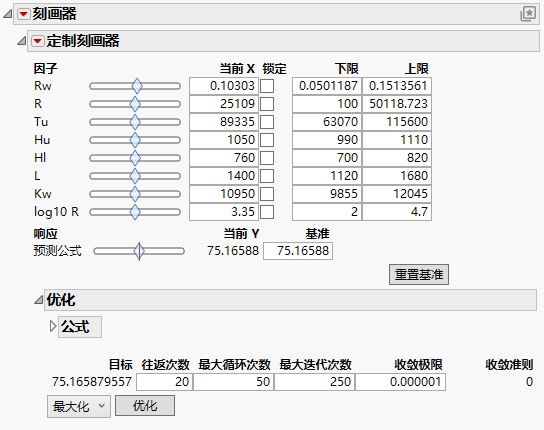Click R lower limit field 100
The height and width of the screenshot is (430, 544).
click(327, 104)
